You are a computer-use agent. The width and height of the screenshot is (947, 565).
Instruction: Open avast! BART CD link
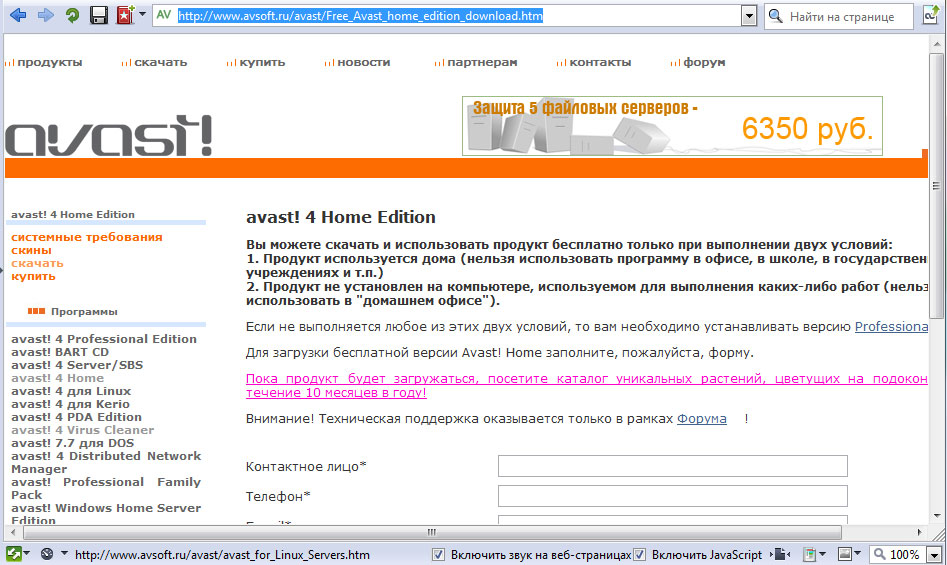(x=60, y=352)
